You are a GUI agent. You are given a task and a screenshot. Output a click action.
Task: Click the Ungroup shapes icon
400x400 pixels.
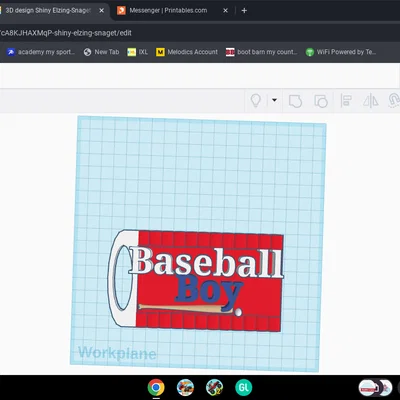coord(321,101)
